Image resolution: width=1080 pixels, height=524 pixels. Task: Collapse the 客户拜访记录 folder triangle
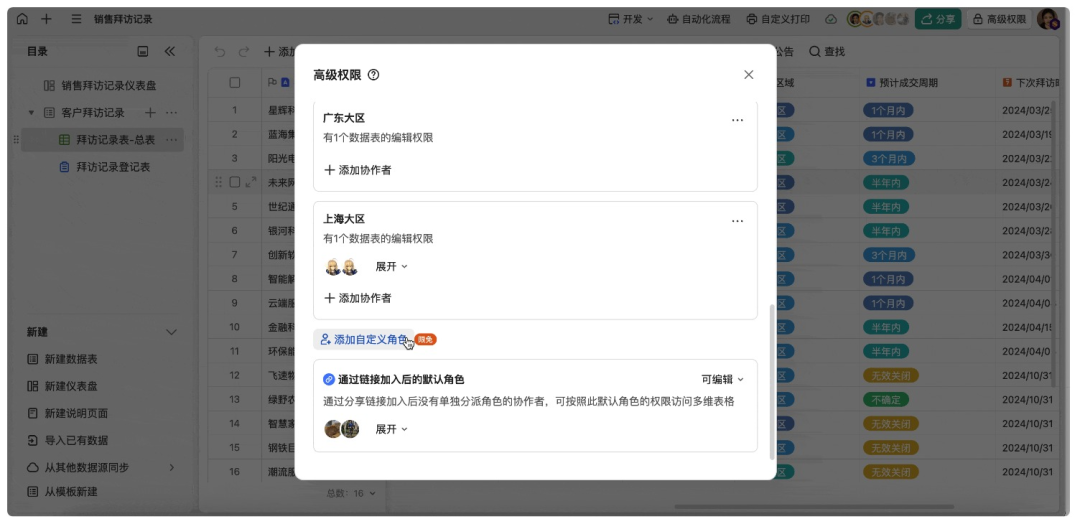tap(31, 112)
